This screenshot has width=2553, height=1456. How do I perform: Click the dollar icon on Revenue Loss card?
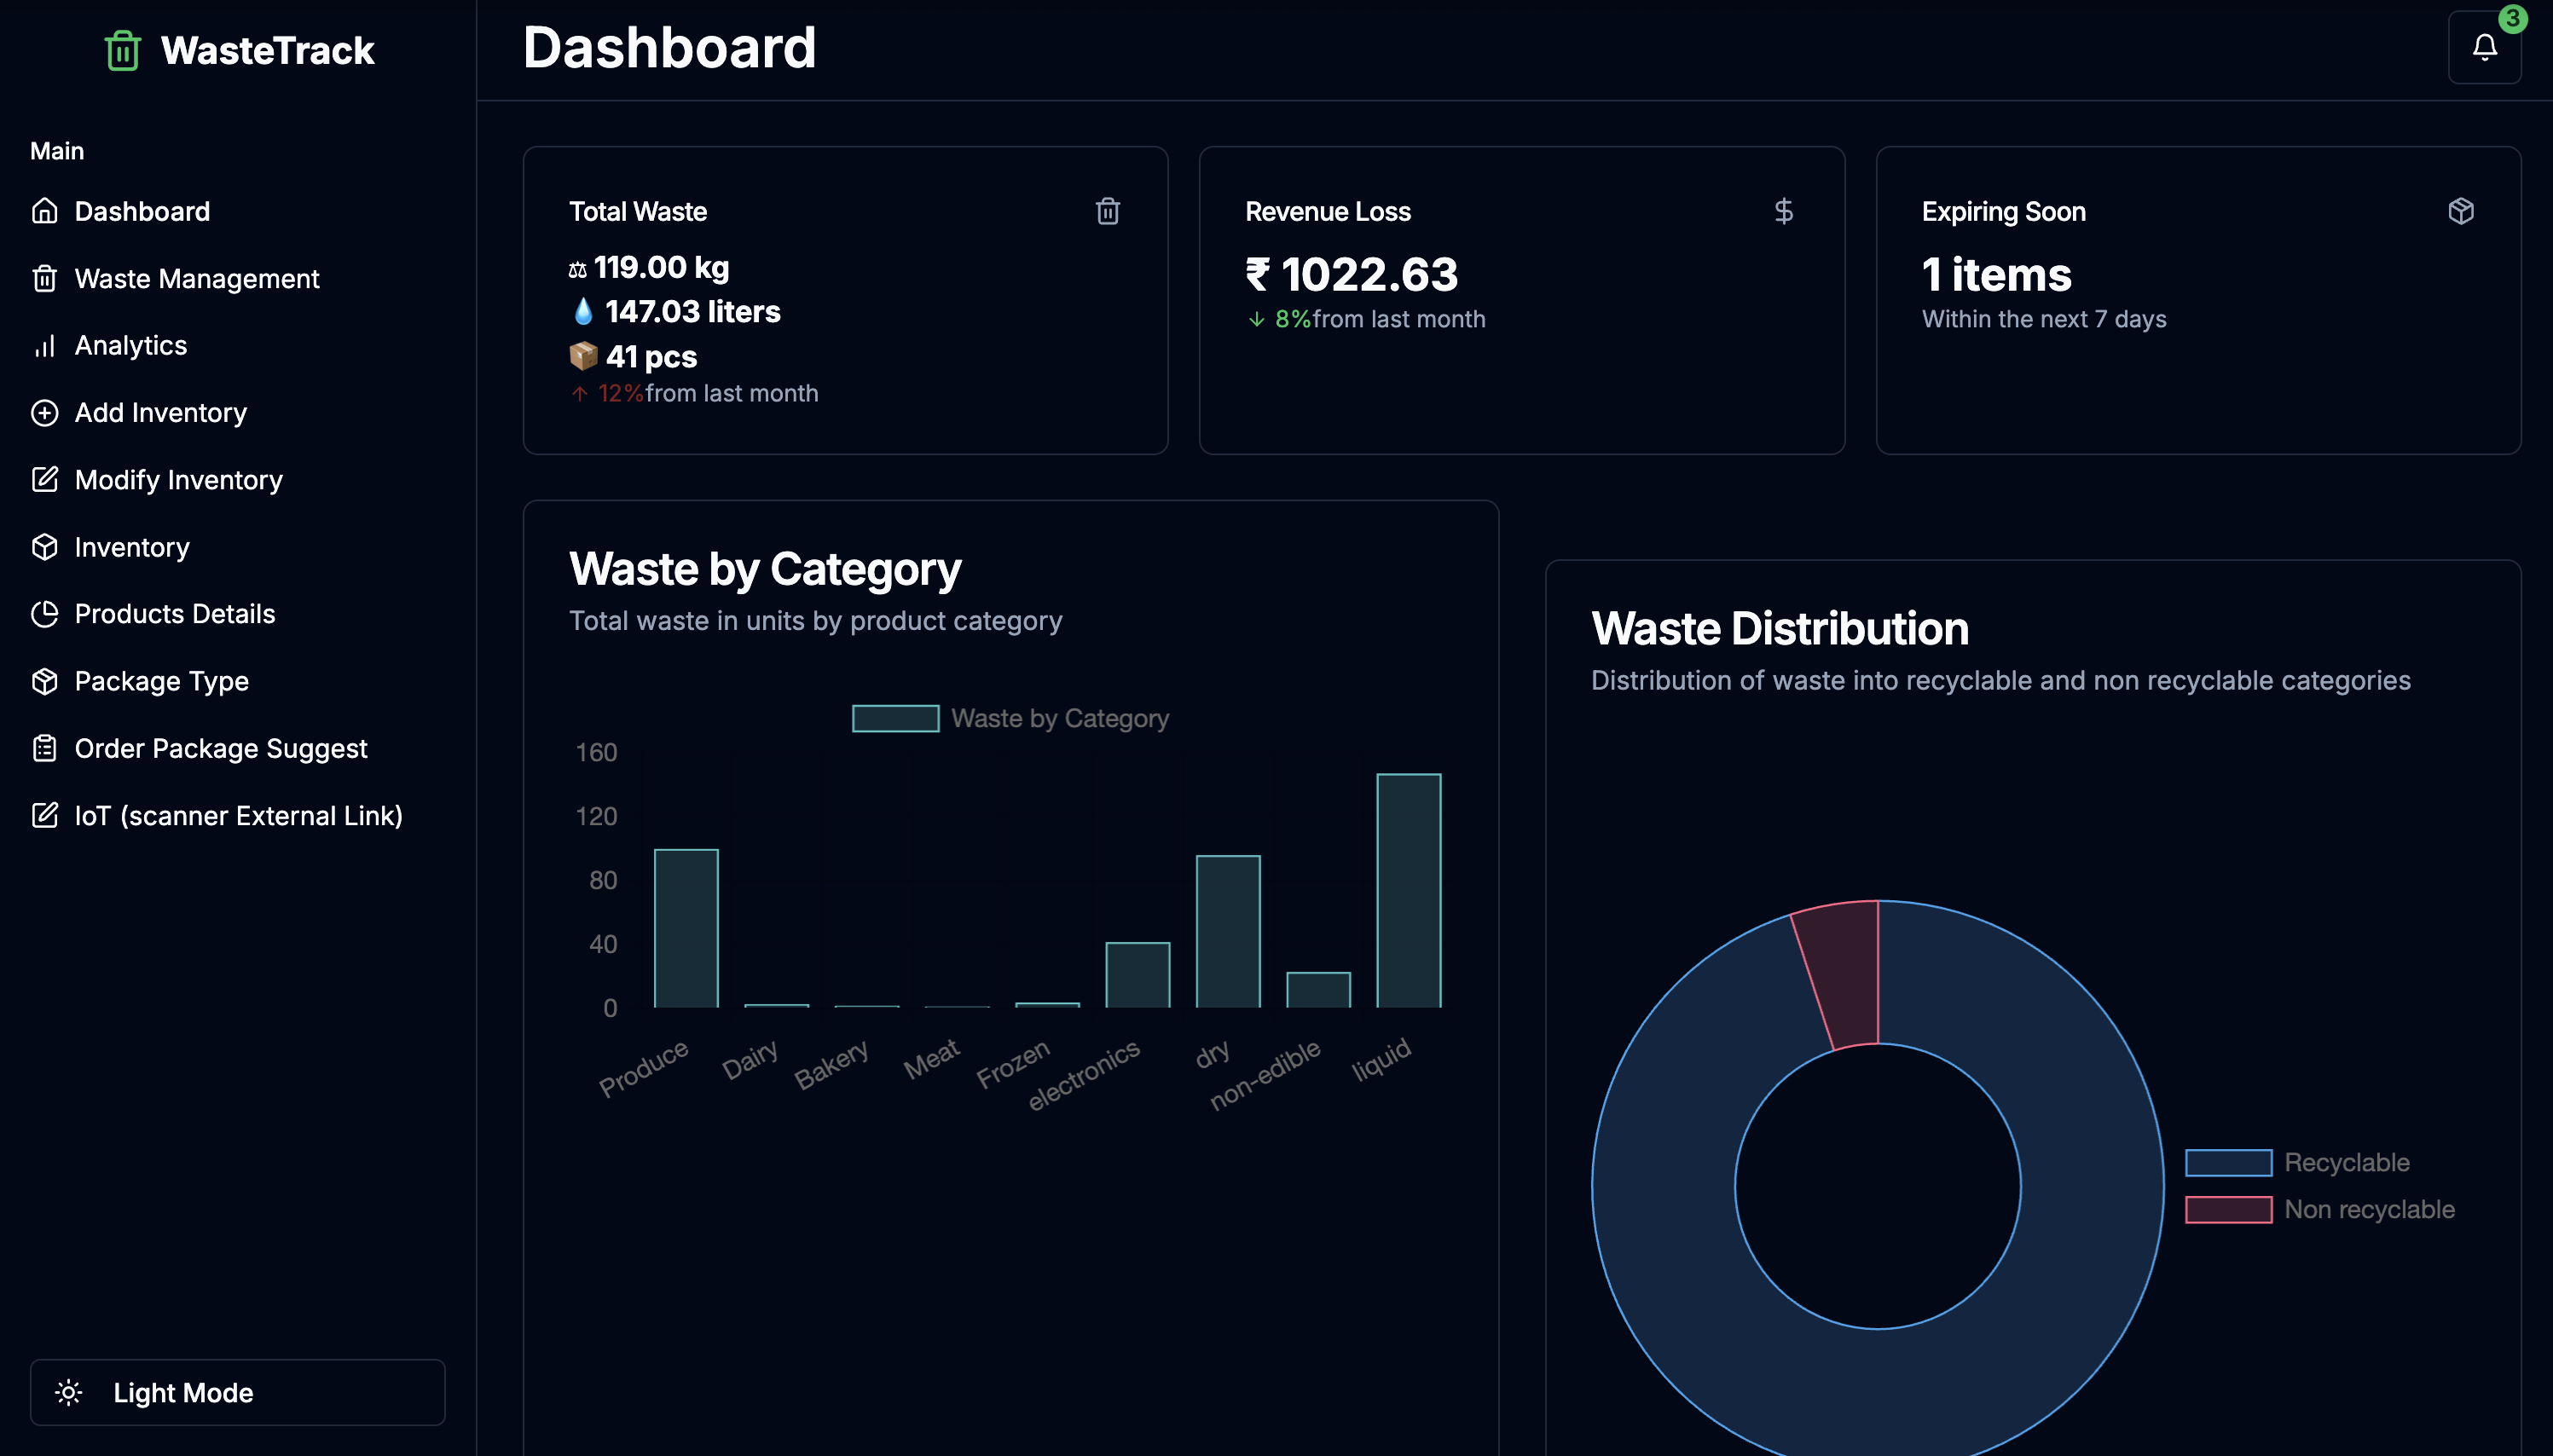point(1784,211)
